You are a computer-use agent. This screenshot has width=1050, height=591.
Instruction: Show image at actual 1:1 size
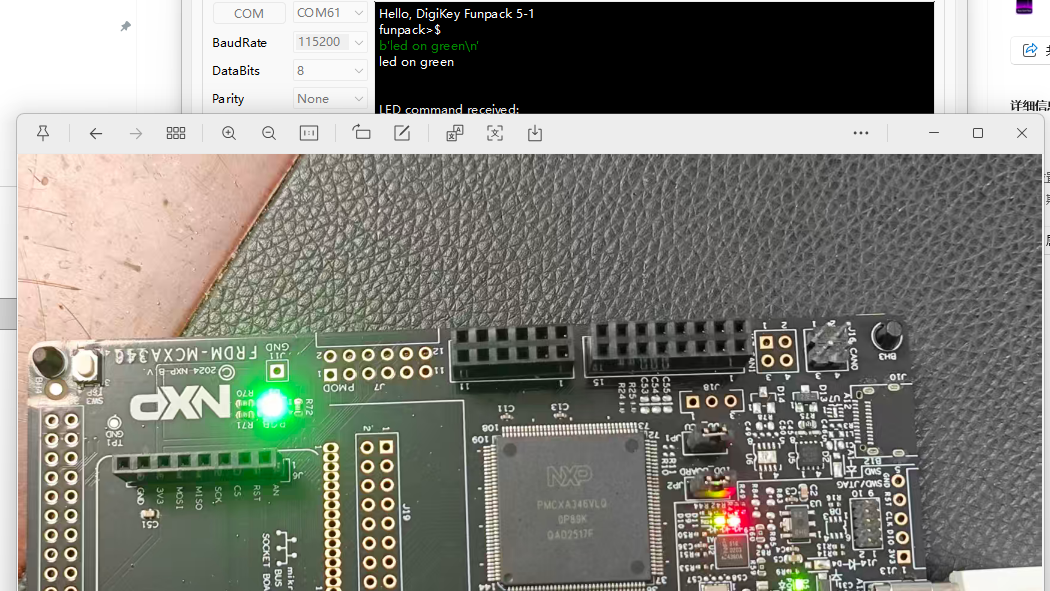pyautogui.click(x=309, y=133)
